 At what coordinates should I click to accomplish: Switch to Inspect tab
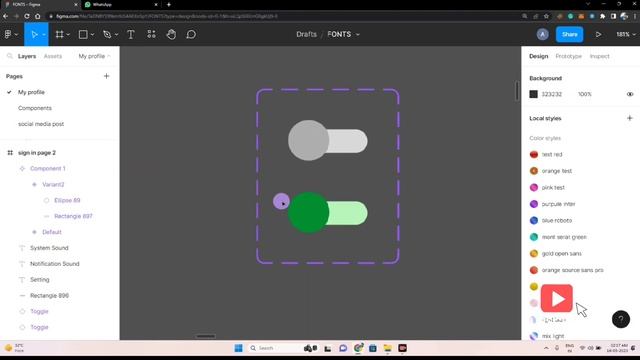(599, 56)
